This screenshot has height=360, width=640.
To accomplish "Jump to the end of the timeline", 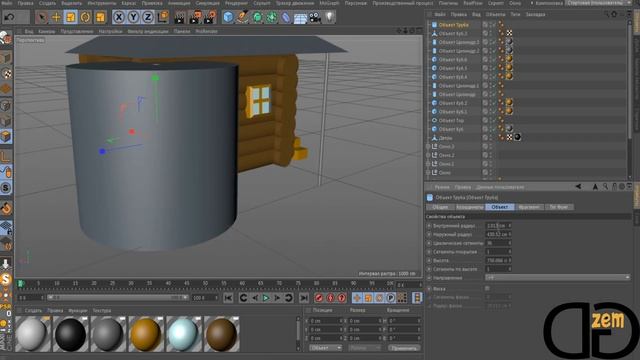I will pyautogui.click(x=304, y=298).
